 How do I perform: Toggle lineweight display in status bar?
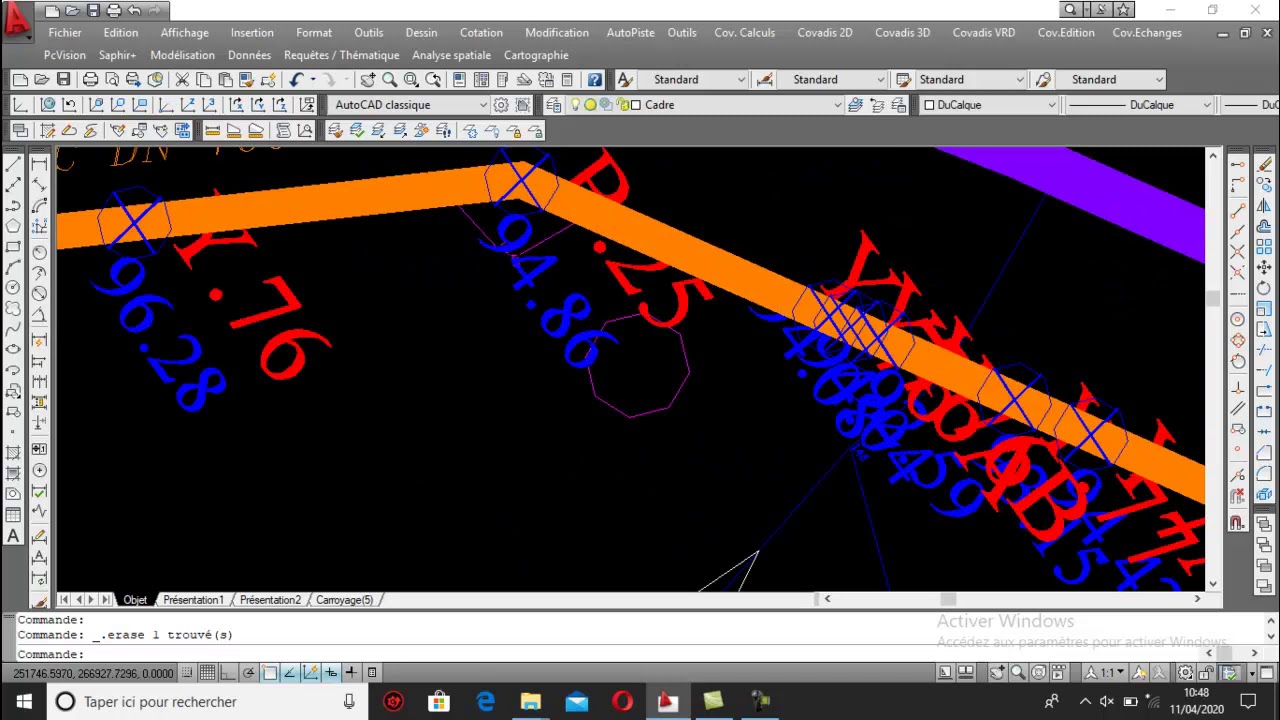(351, 672)
